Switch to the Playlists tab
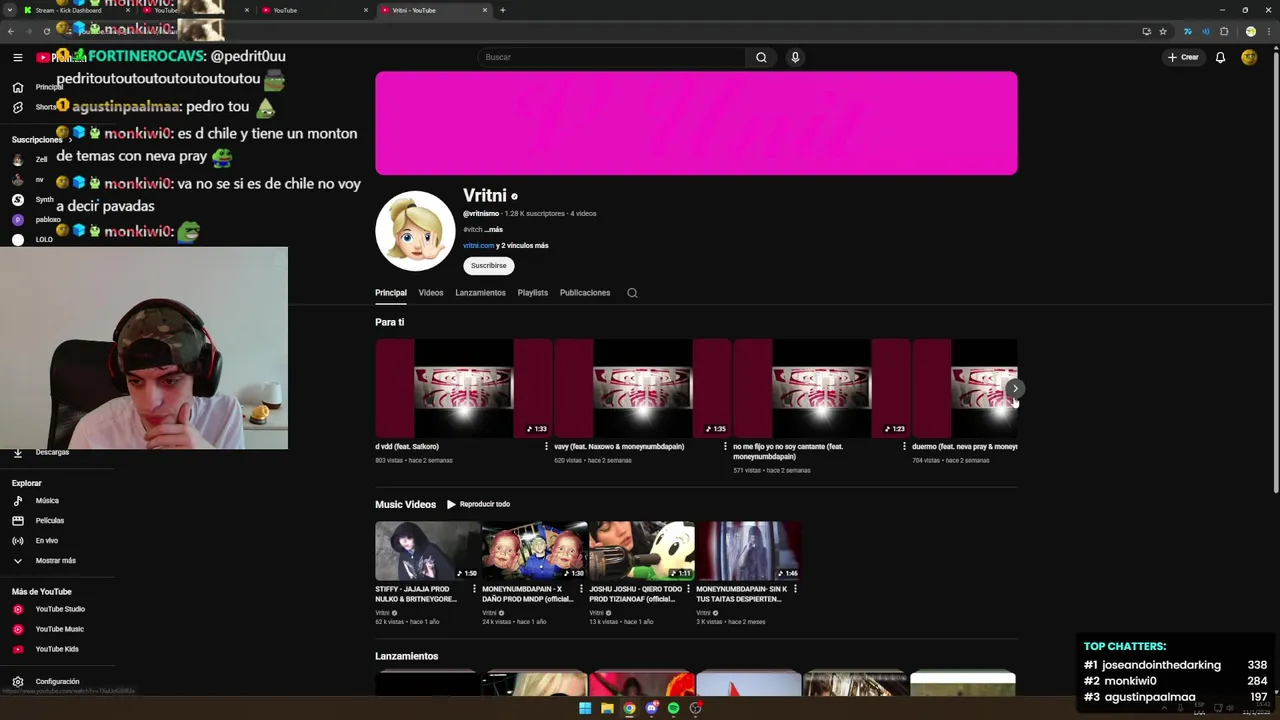Screen dimensions: 1280x720 click(x=532, y=293)
